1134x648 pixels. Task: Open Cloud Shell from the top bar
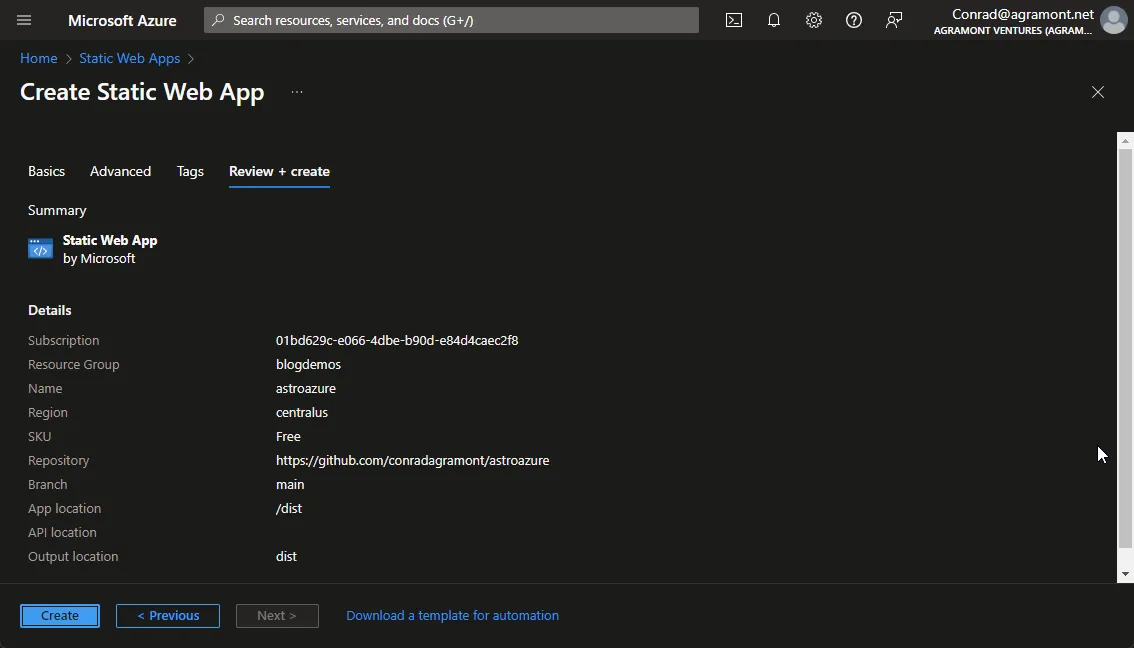(x=733, y=20)
